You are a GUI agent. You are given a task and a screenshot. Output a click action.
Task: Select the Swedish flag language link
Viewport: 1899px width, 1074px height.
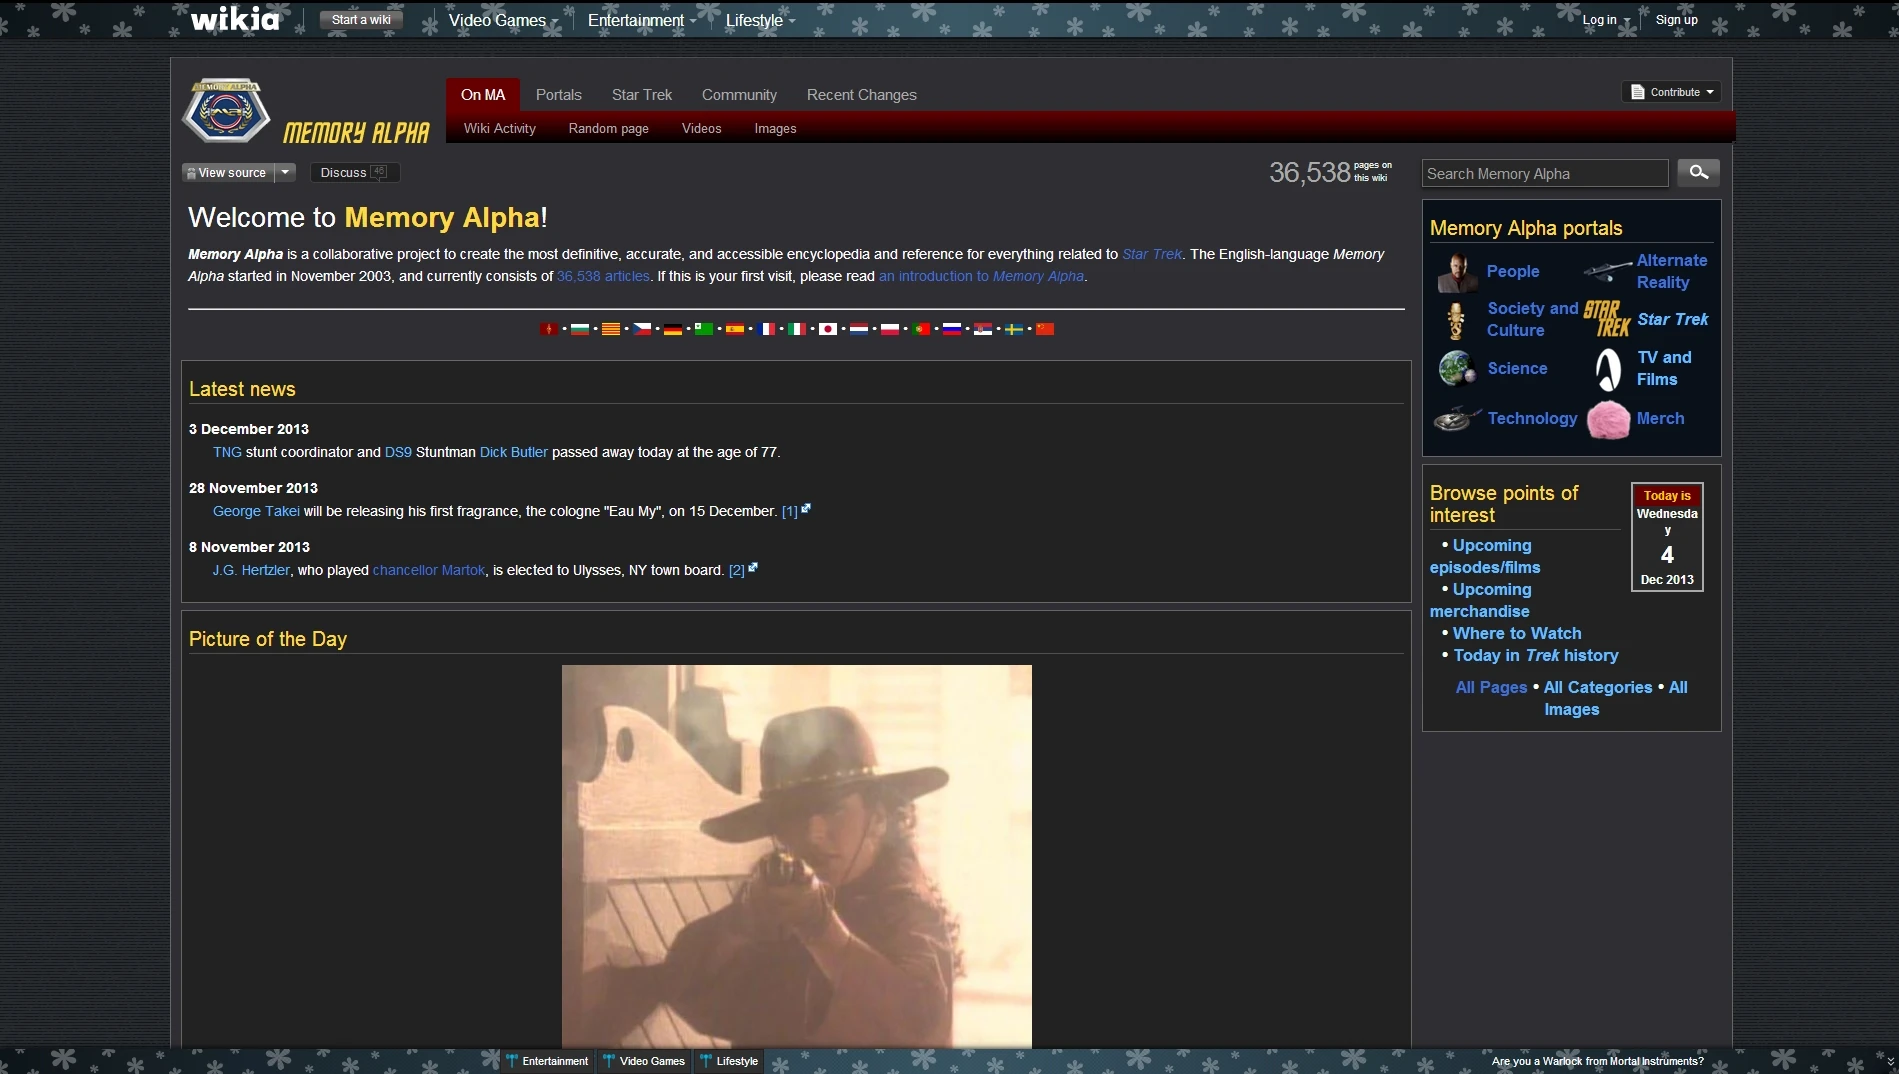point(1013,329)
